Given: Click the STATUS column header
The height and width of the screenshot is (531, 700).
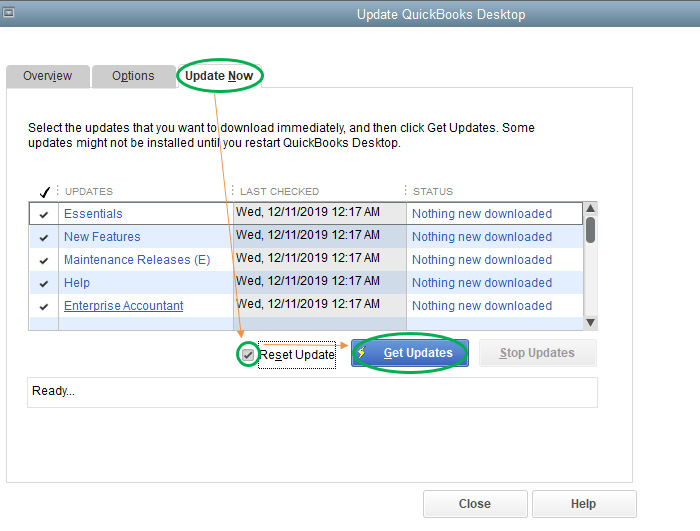Looking at the screenshot, I should pyautogui.click(x=433, y=192).
